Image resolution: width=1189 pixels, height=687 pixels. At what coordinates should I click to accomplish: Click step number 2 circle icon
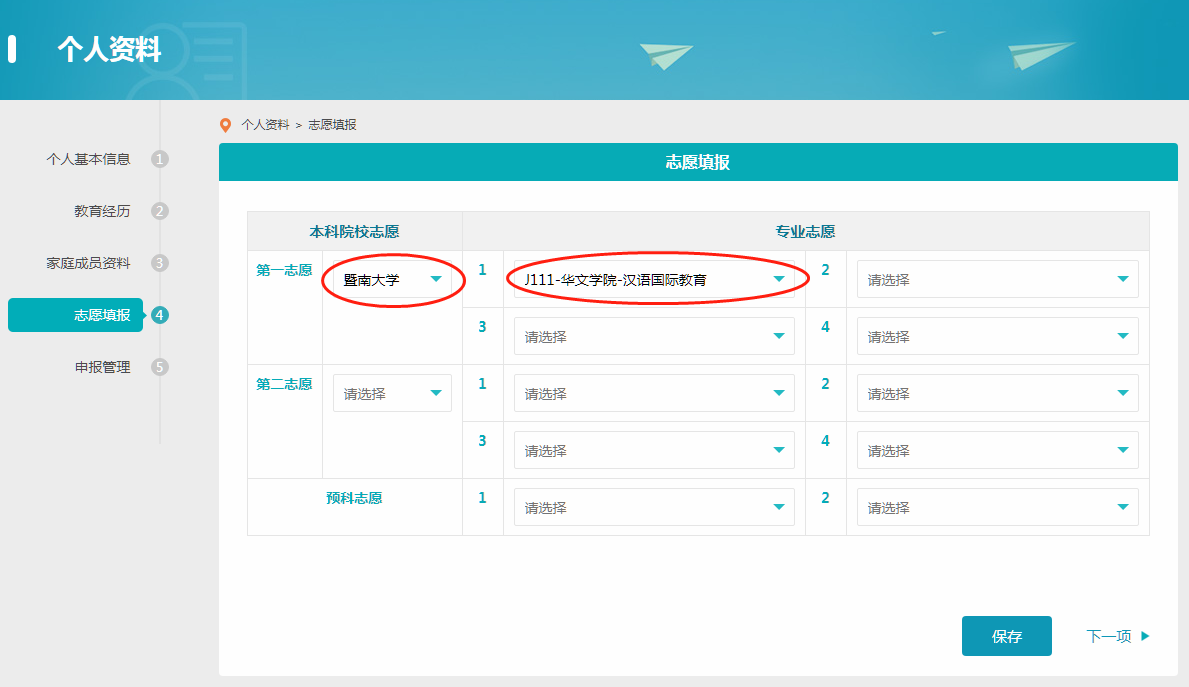(x=159, y=211)
